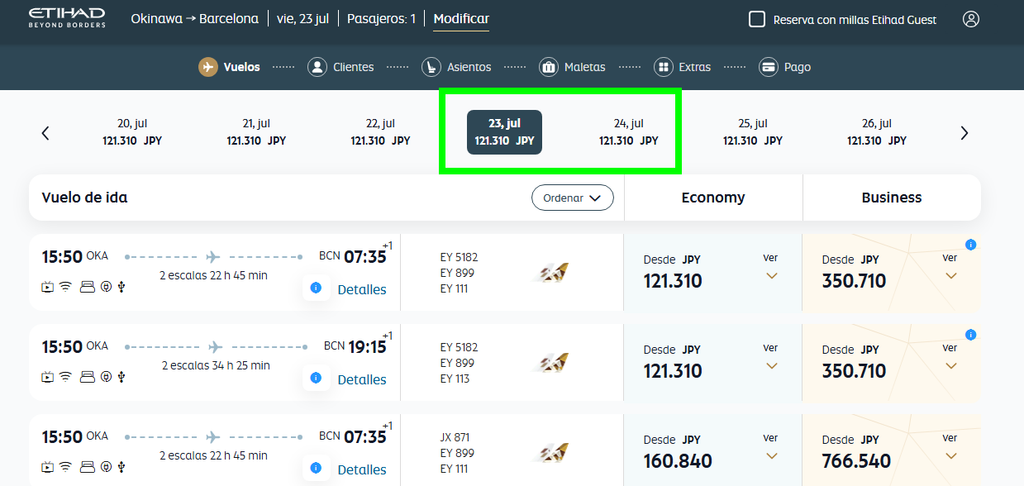Check the Reserva con millas Etihad Guest box
The image size is (1024, 486).
click(x=757, y=19)
